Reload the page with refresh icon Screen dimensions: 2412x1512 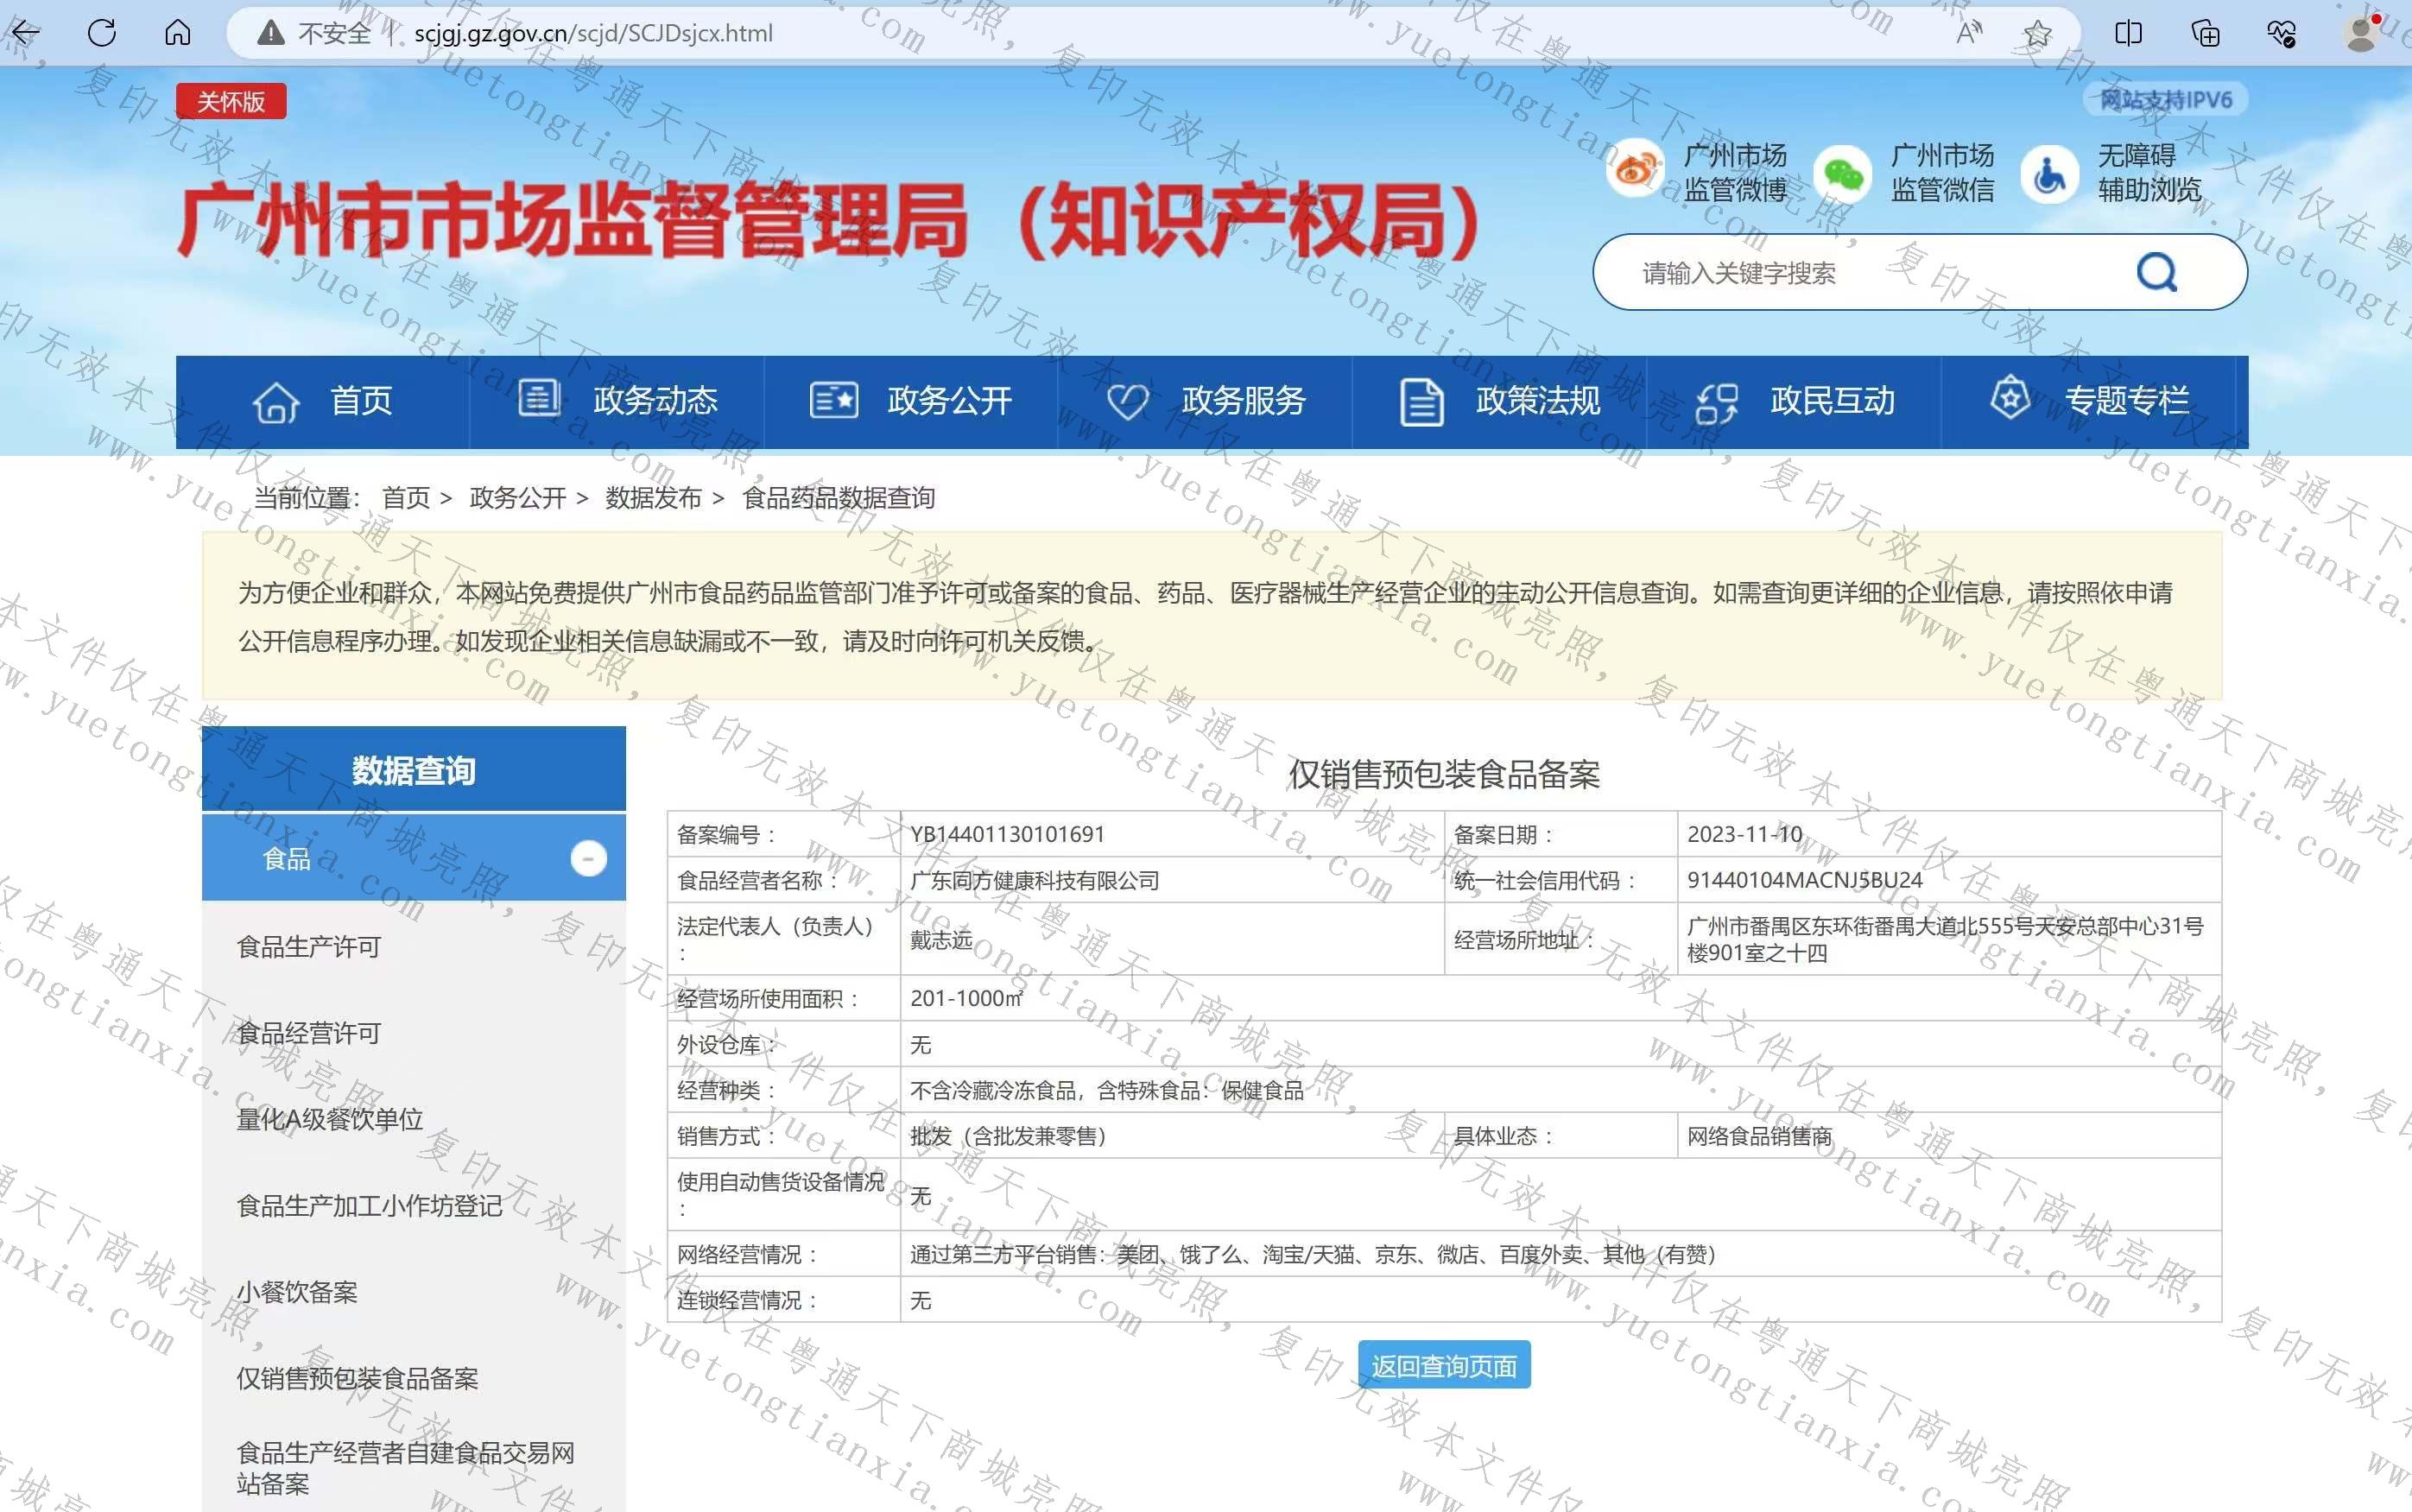102,33
